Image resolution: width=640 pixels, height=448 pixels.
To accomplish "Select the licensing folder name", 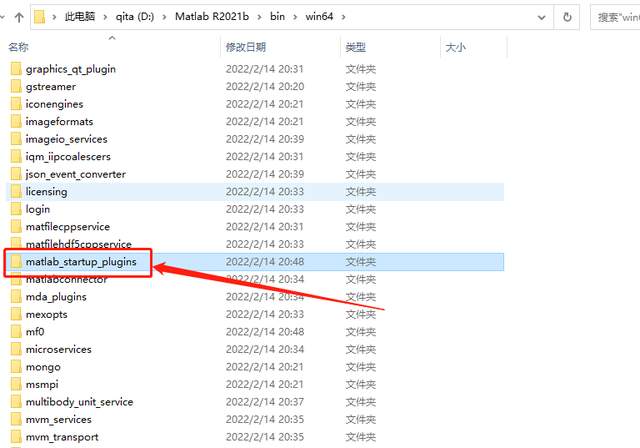I will coord(47,192).
